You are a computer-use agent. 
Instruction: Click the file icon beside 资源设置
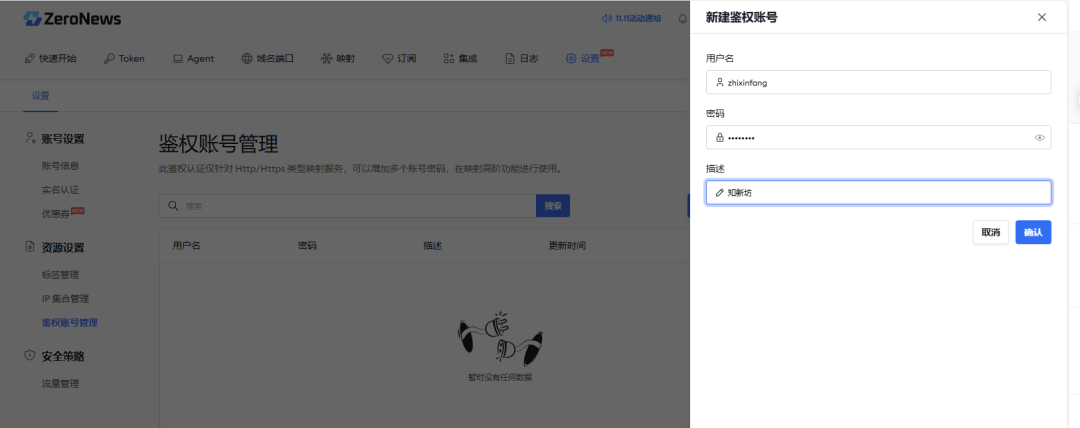(30, 247)
